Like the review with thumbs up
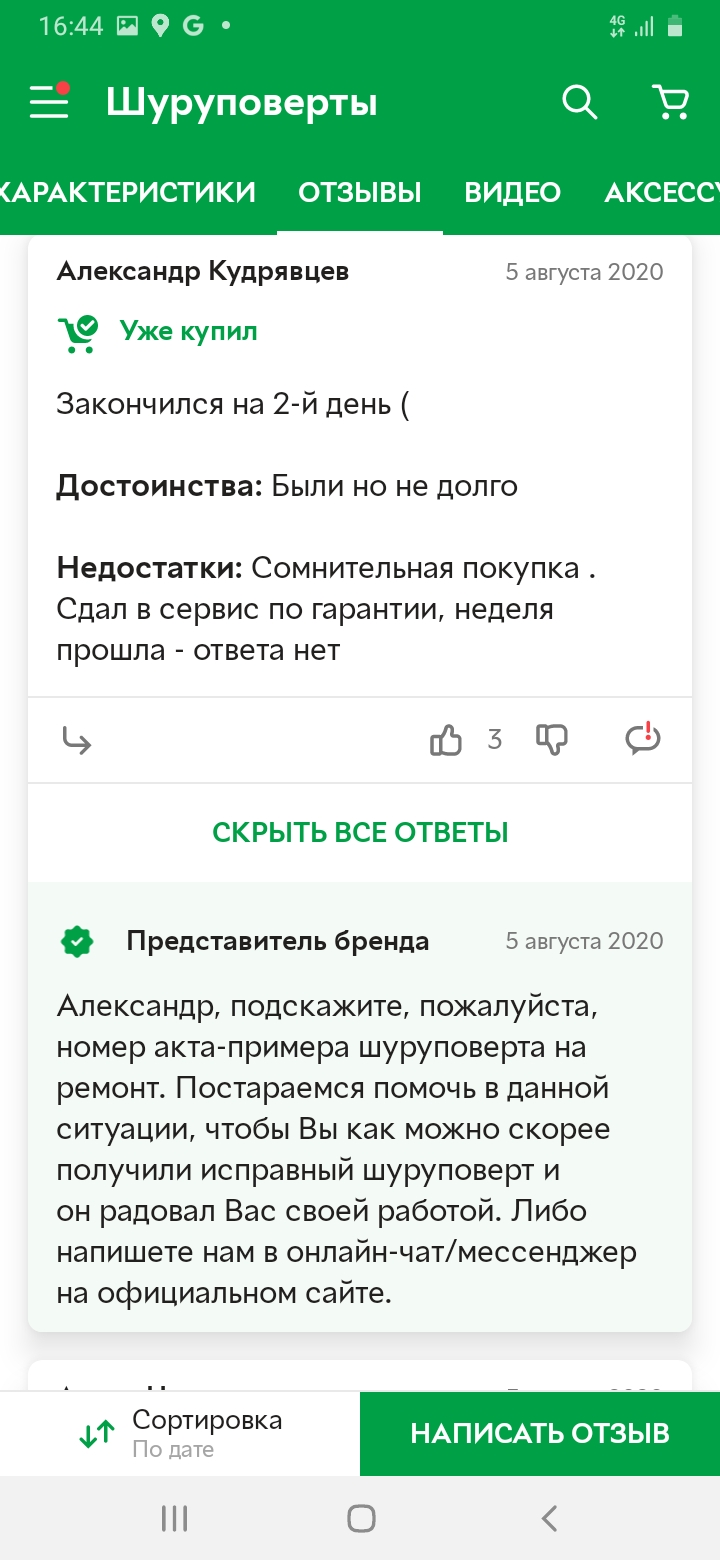Viewport: 720px width, 1560px height. tap(445, 740)
